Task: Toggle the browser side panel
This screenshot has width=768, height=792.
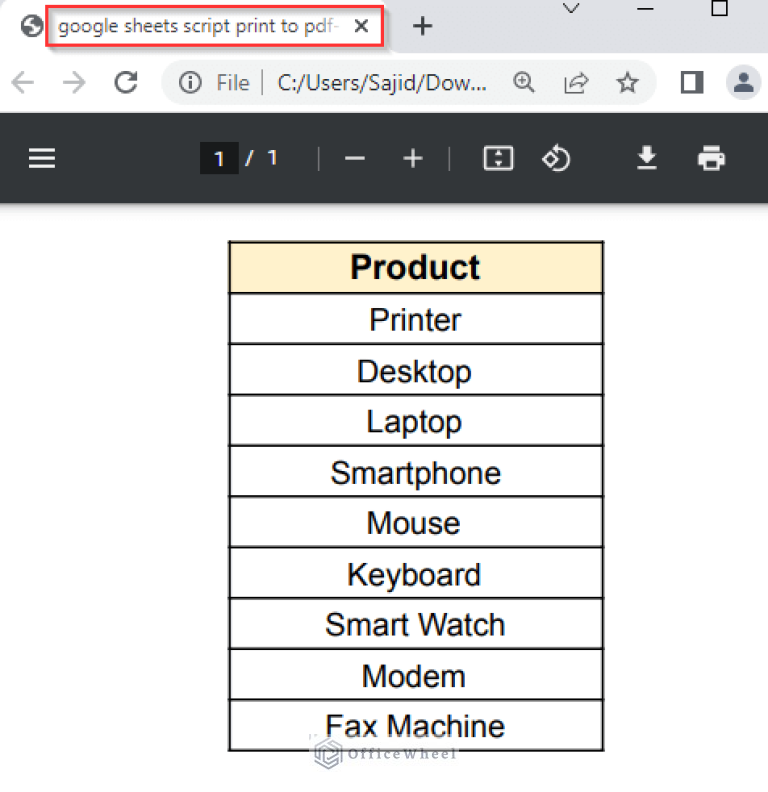Action: (692, 82)
